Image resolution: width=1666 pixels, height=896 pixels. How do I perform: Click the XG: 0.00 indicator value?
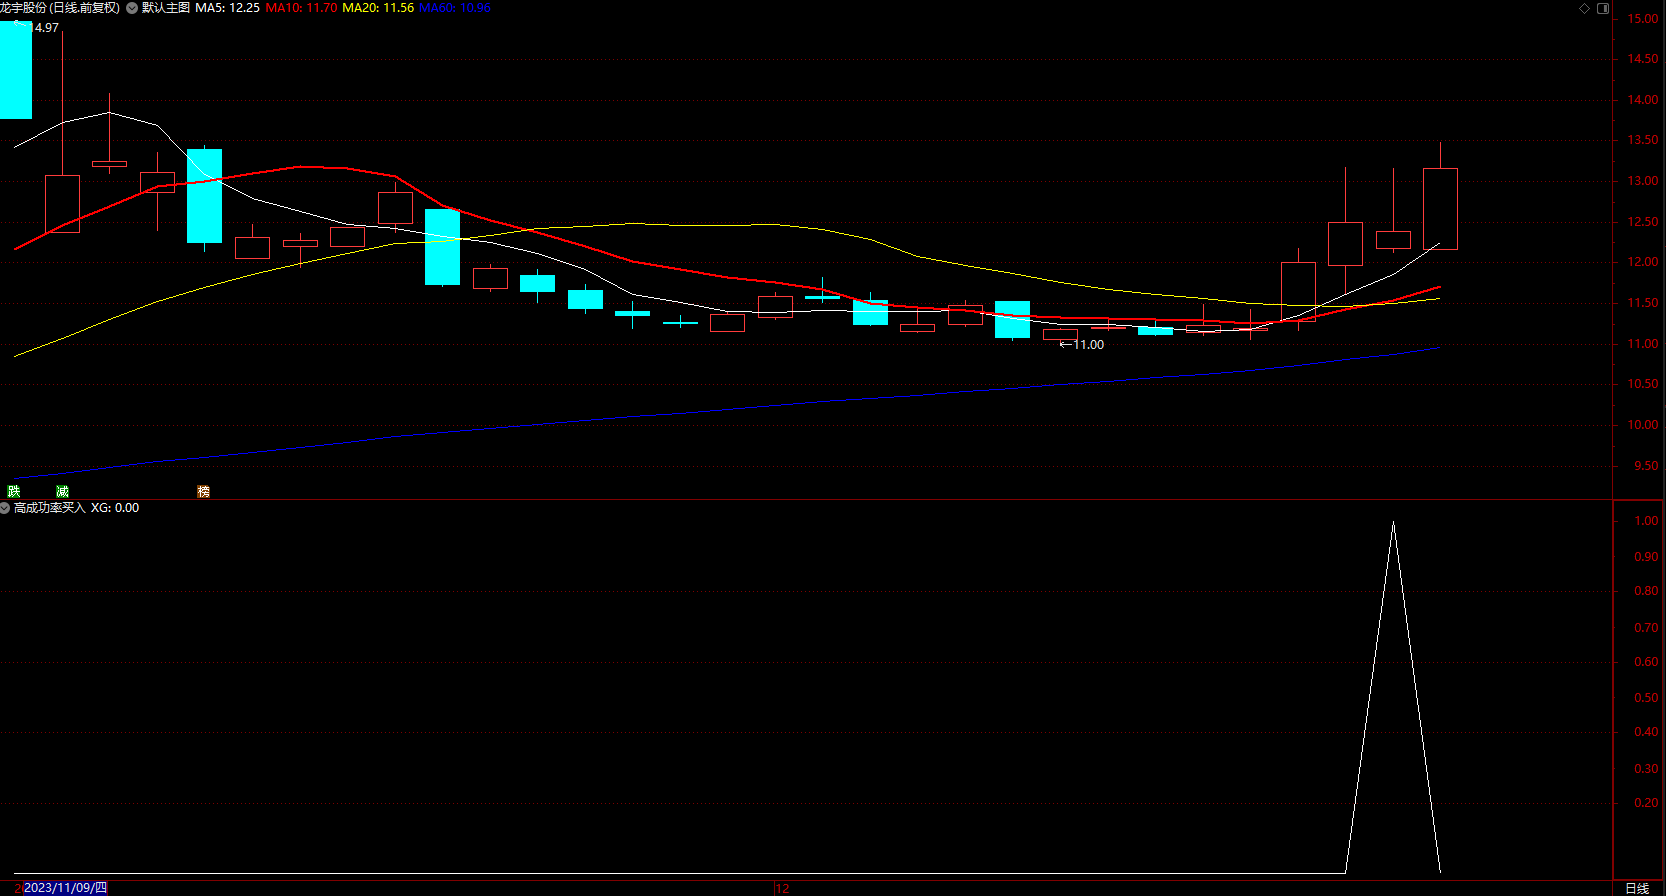point(115,508)
